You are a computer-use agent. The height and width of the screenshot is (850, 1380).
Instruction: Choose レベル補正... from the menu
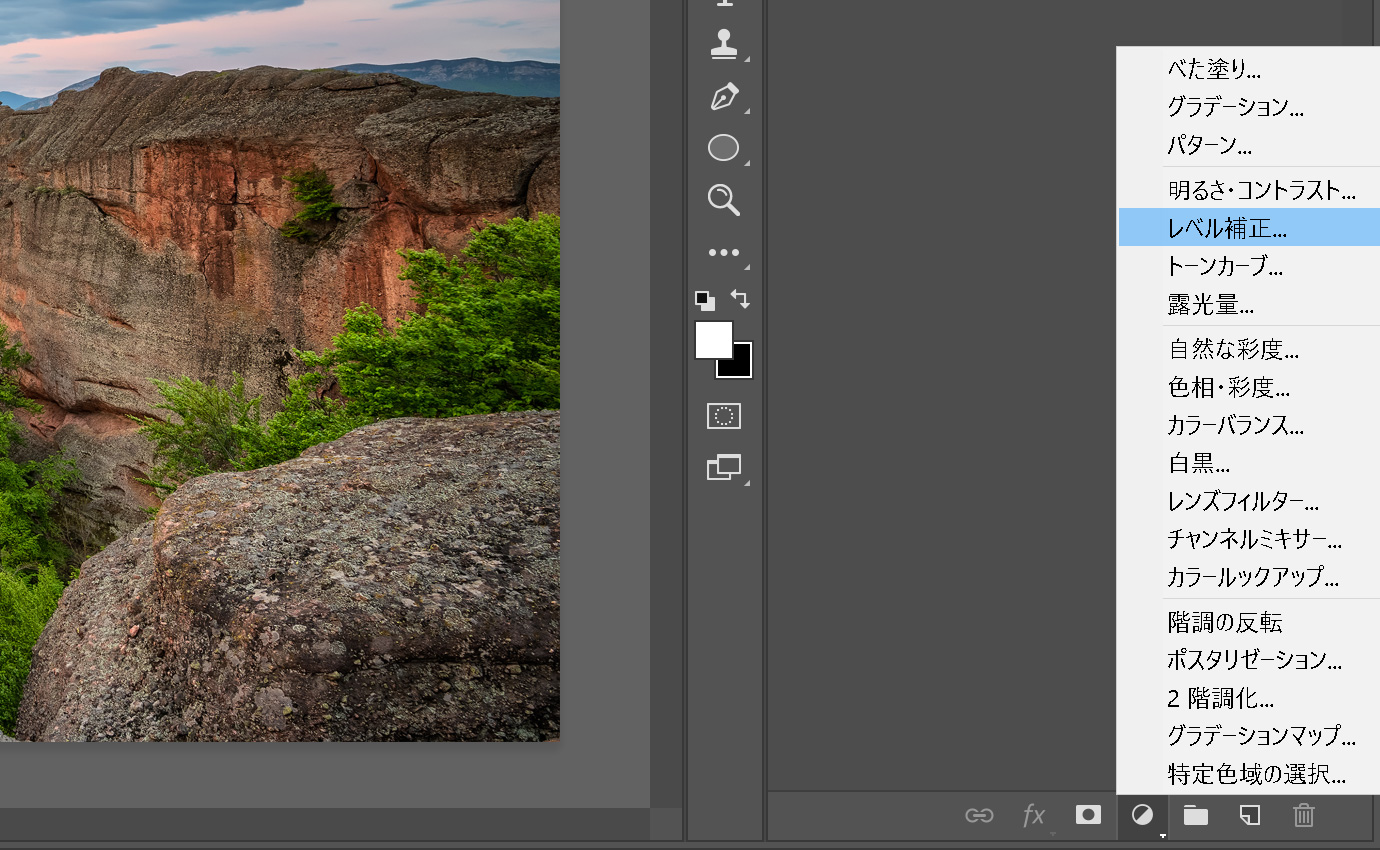click(x=1227, y=228)
